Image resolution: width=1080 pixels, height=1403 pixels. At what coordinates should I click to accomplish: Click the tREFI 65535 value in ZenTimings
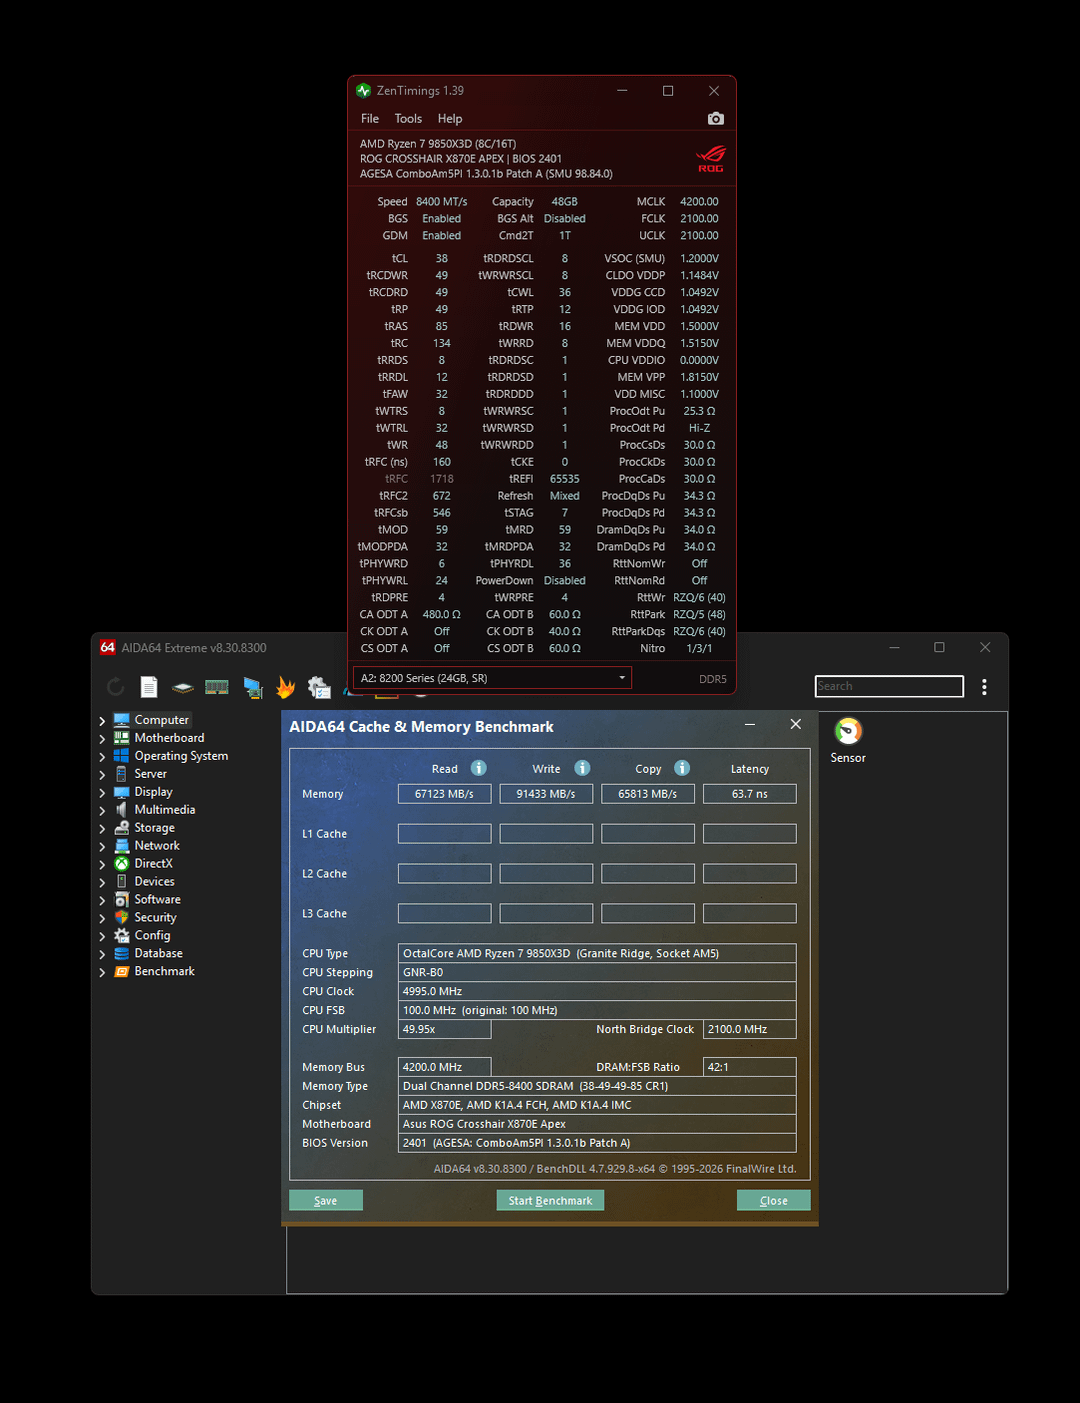[x=565, y=479]
